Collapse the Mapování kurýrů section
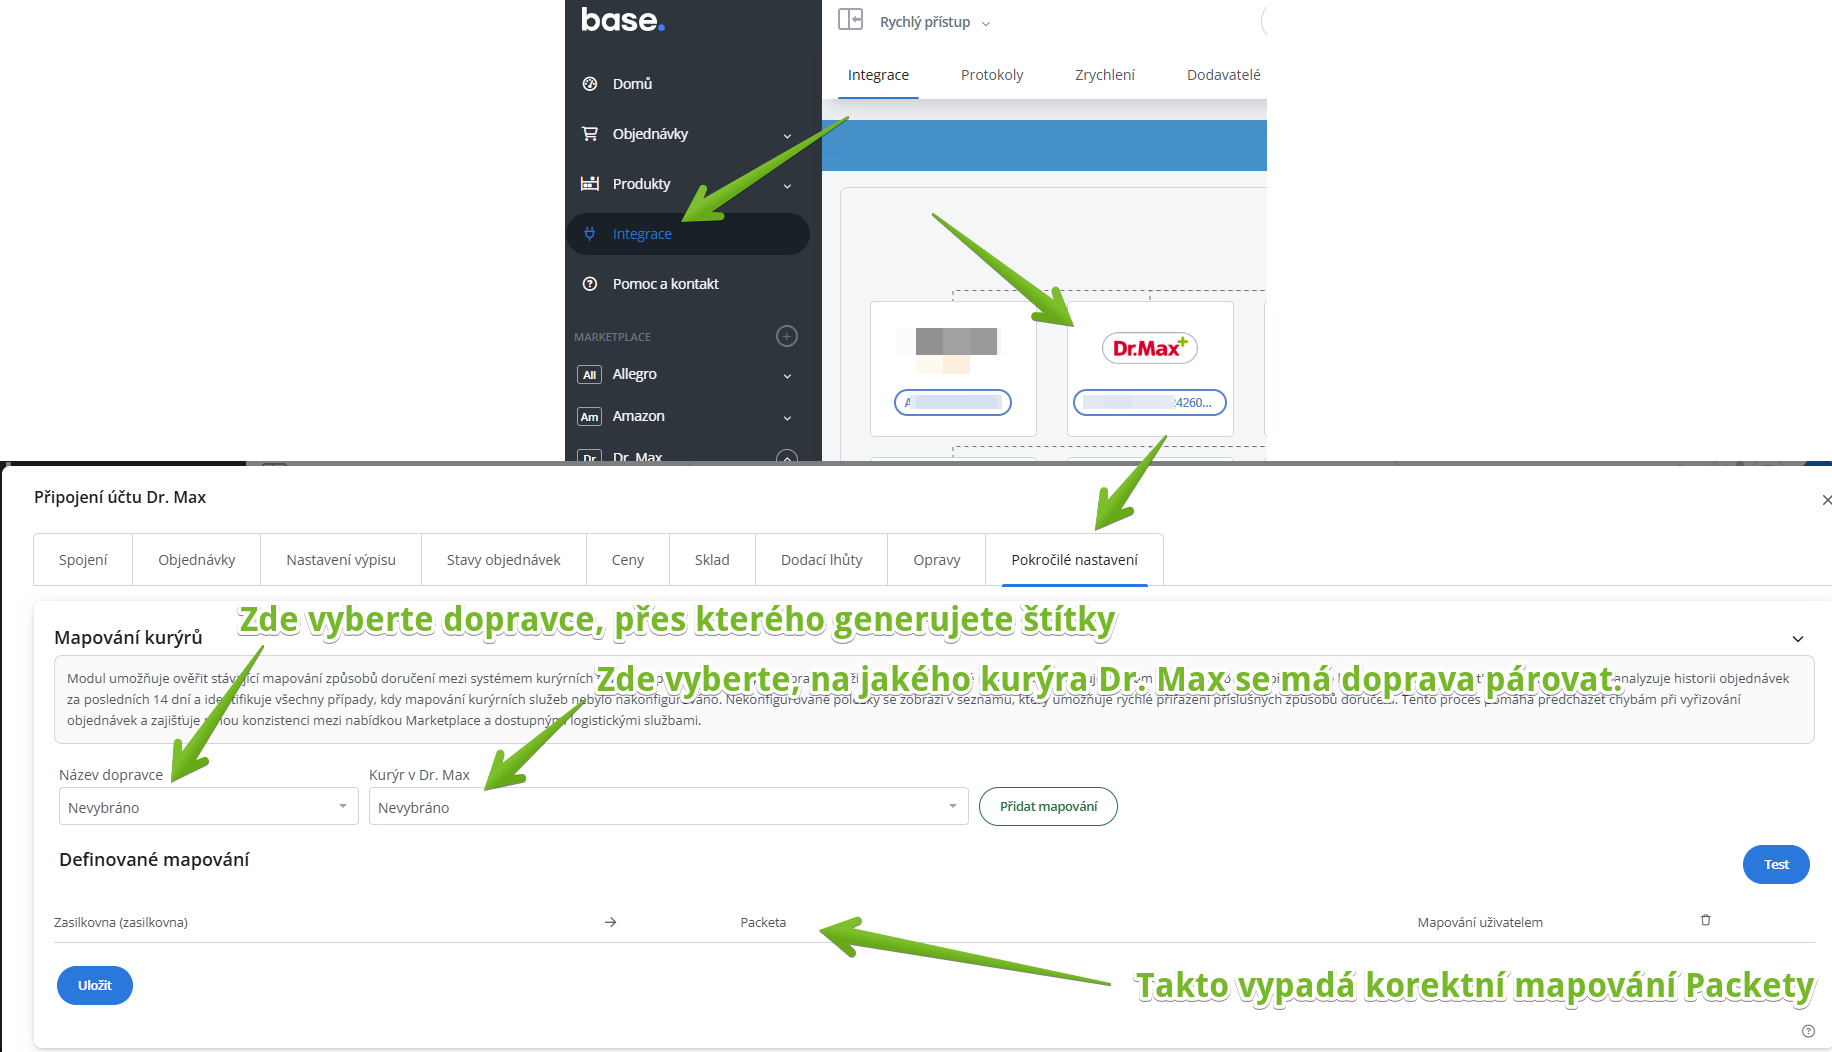Image resolution: width=1832 pixels, height=1052 pixels. [1797, 639]
